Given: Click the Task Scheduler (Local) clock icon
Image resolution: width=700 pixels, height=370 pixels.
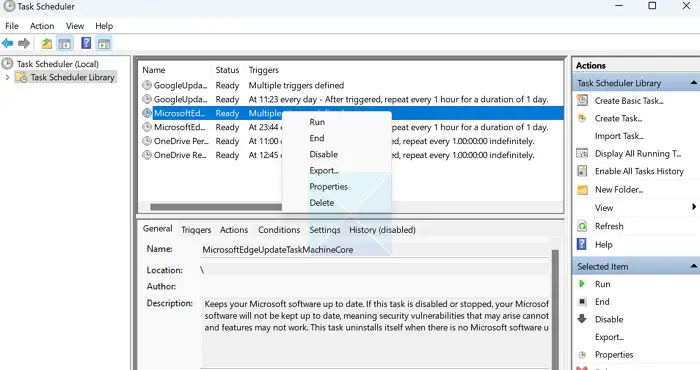Looking at the screenshot, I should 8,63.
